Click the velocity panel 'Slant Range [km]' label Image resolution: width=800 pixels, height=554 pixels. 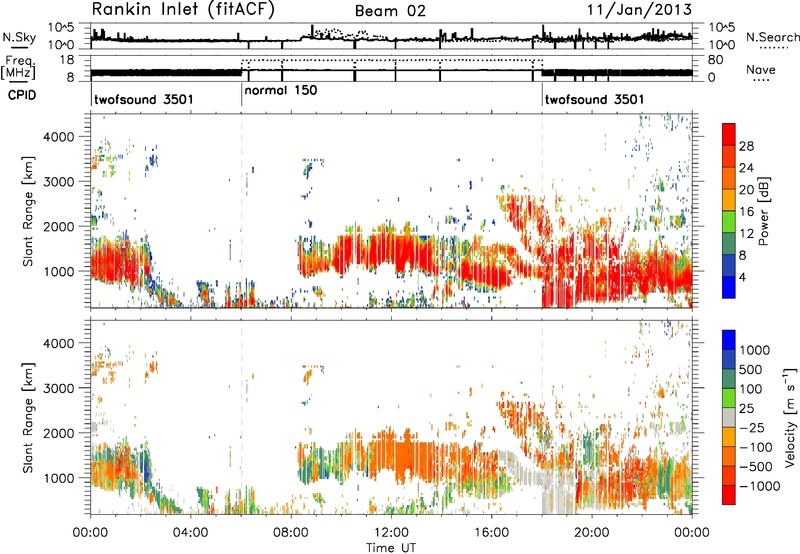(28, 418)
